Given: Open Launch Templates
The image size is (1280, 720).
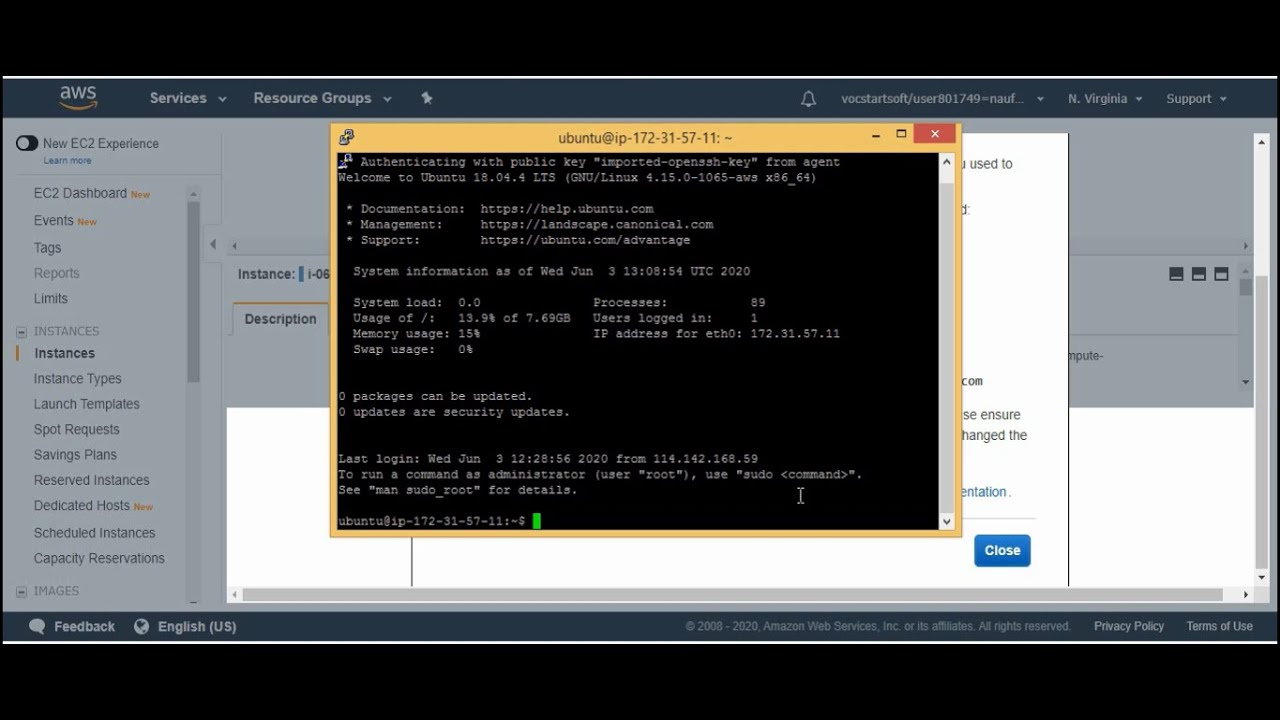Looking at the screenshot, I should pos(86,404).
